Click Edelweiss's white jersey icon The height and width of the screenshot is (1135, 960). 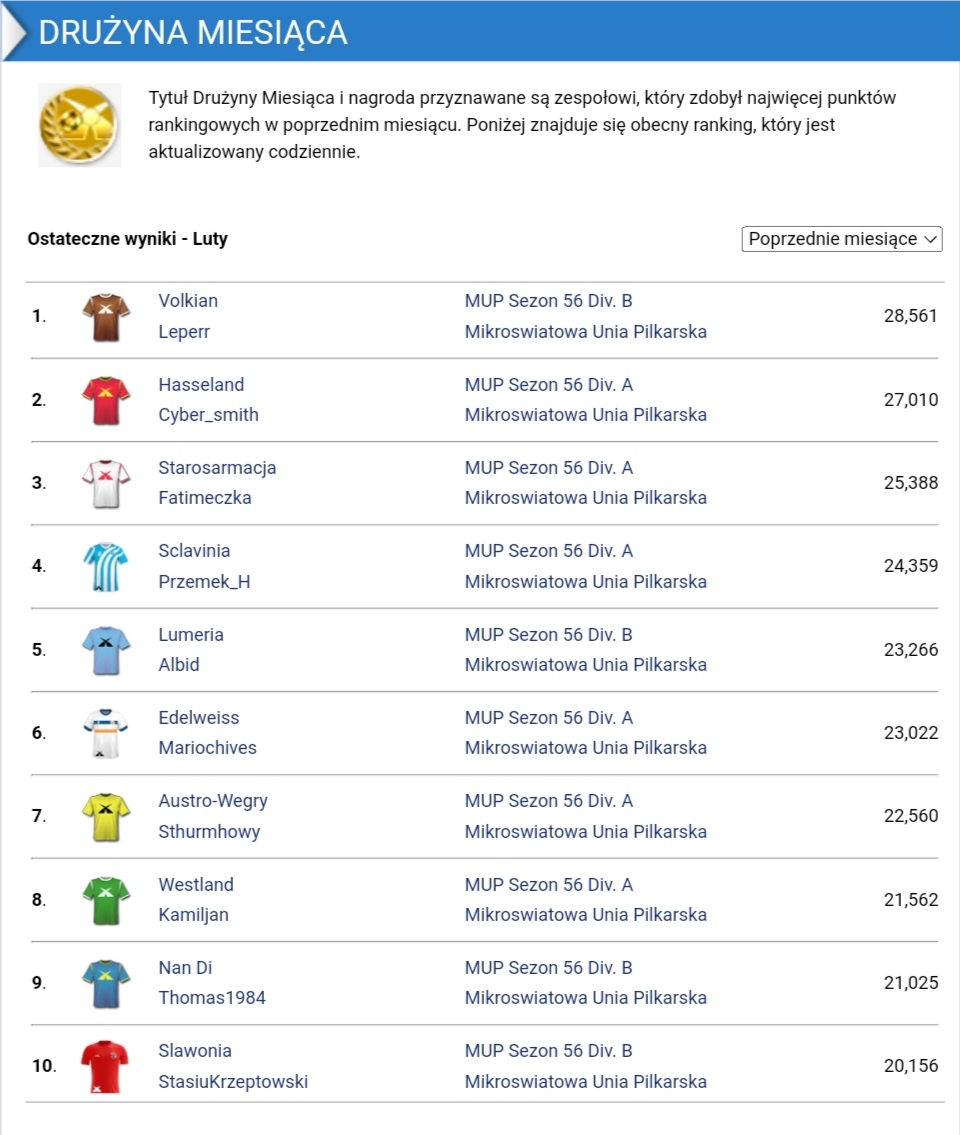(x=106, y=733)
